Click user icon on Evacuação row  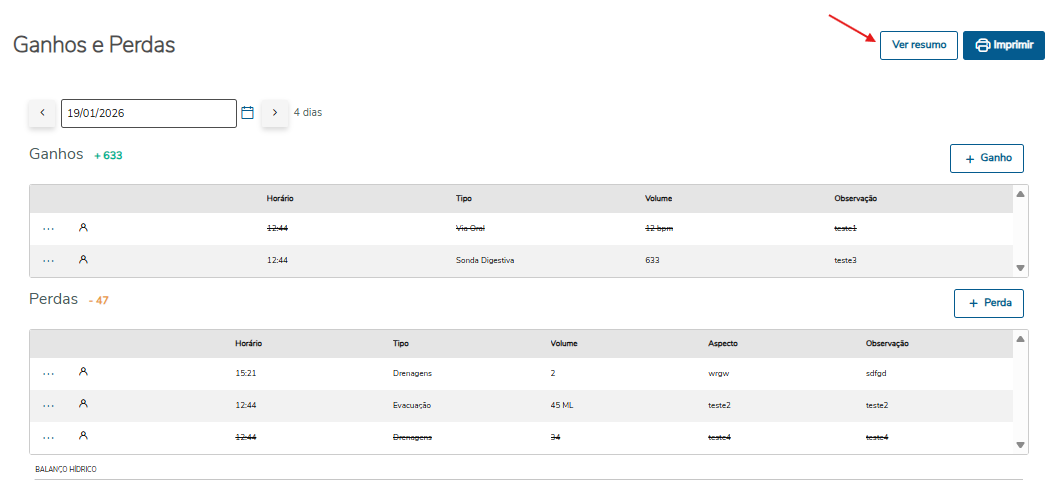point(83,404)
